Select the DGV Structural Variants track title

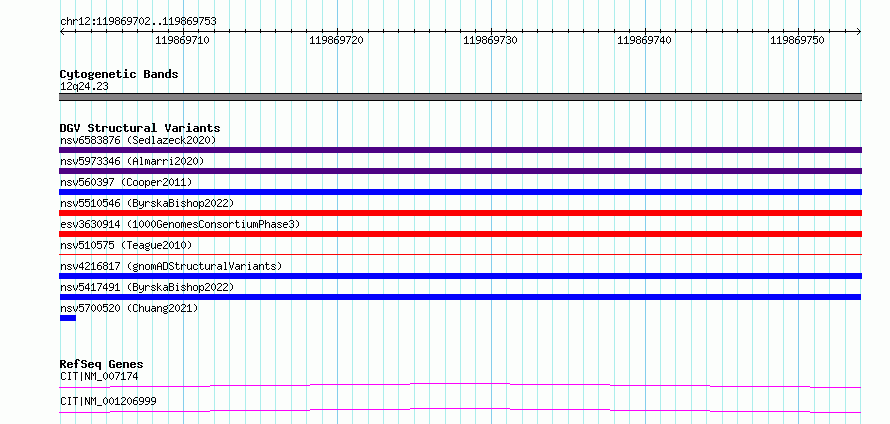click(x=140, y=128)
